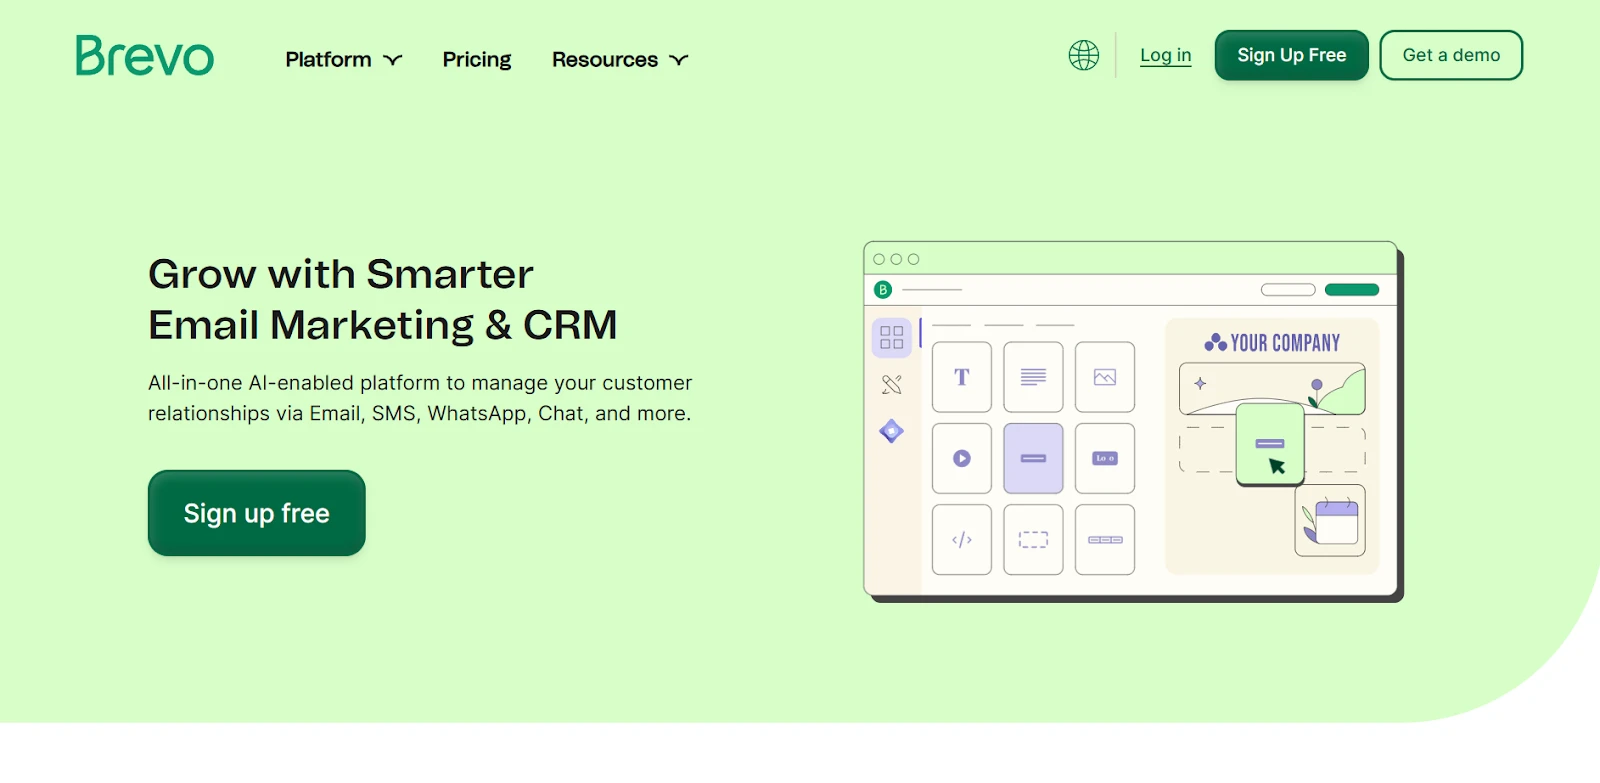
Task: Click the pencil design icon in illustration sidebar
Action: [x=891, y=385]
